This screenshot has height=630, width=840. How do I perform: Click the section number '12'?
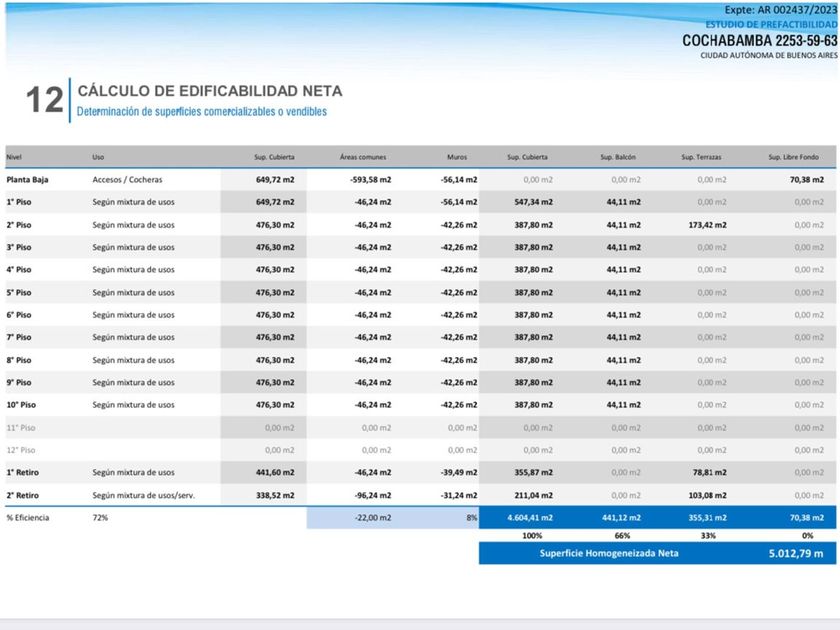(44, 100)
